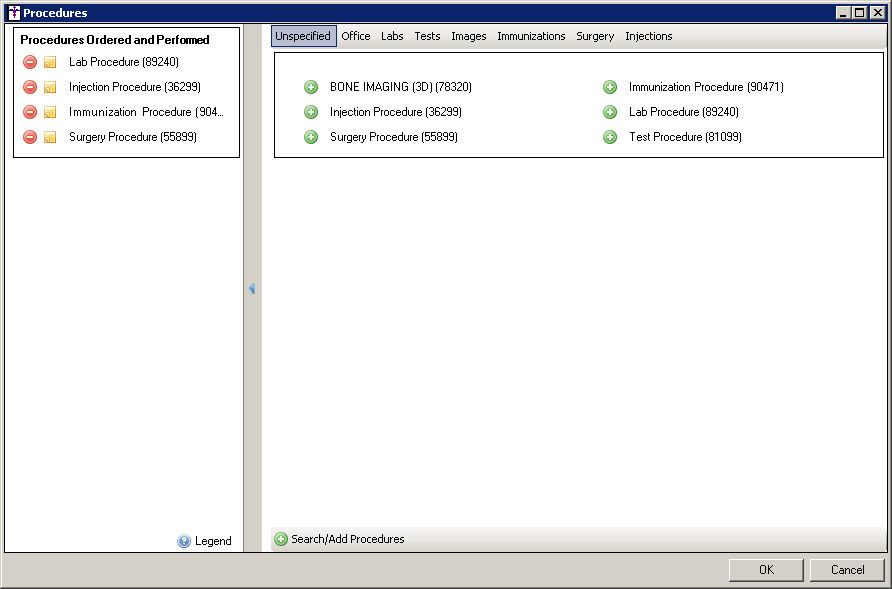Add Lab Procedure (89240) with green plus icon
892x589 pixels.
(x=610, y=112)
